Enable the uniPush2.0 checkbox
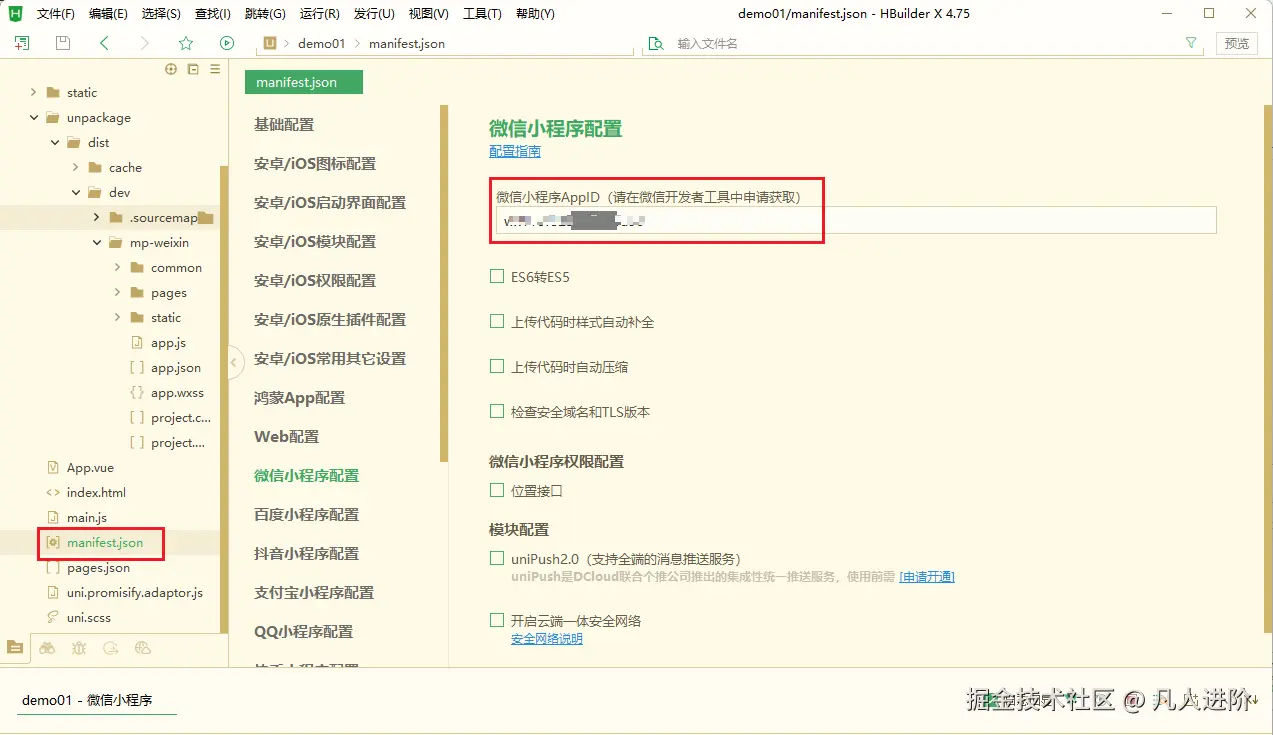Viewport: 1273px width, 735px height. coord(497,558)
